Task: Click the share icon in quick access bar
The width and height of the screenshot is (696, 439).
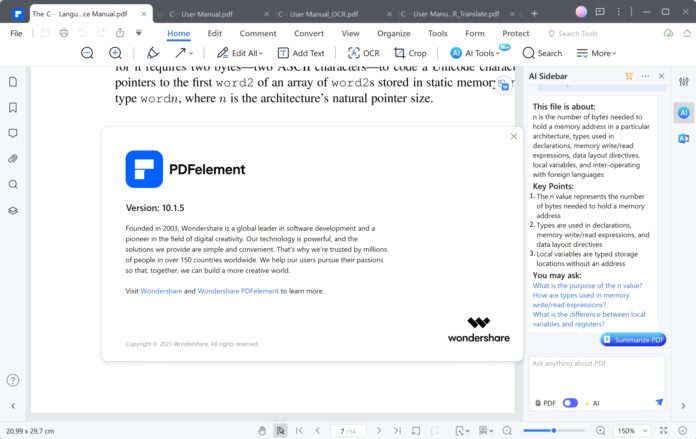Action: pyautogui.click(x=120, y=33)
